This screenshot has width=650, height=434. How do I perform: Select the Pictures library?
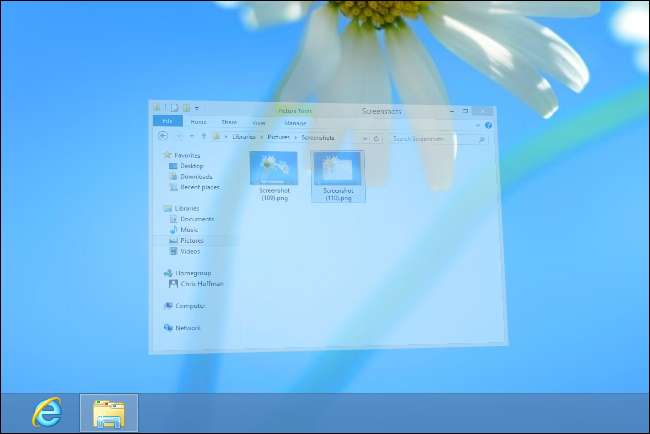[192, 240]
